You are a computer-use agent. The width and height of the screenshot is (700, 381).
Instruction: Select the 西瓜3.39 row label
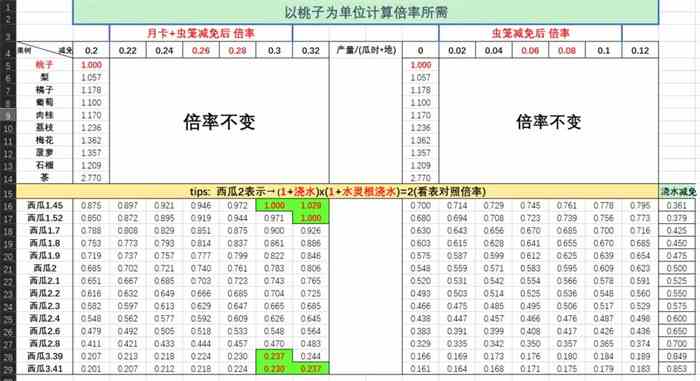pos(45,356)
